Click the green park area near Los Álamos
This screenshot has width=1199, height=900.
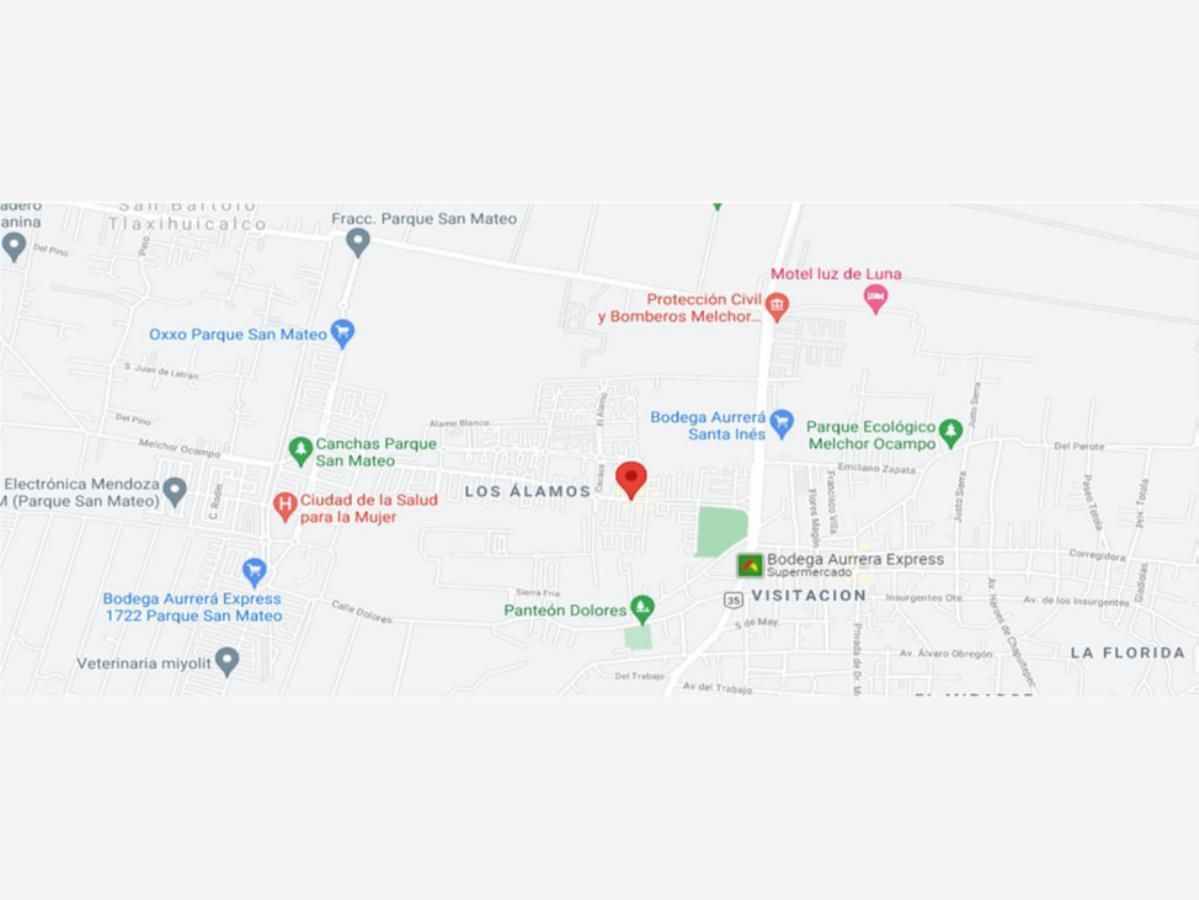coord(720,531)
